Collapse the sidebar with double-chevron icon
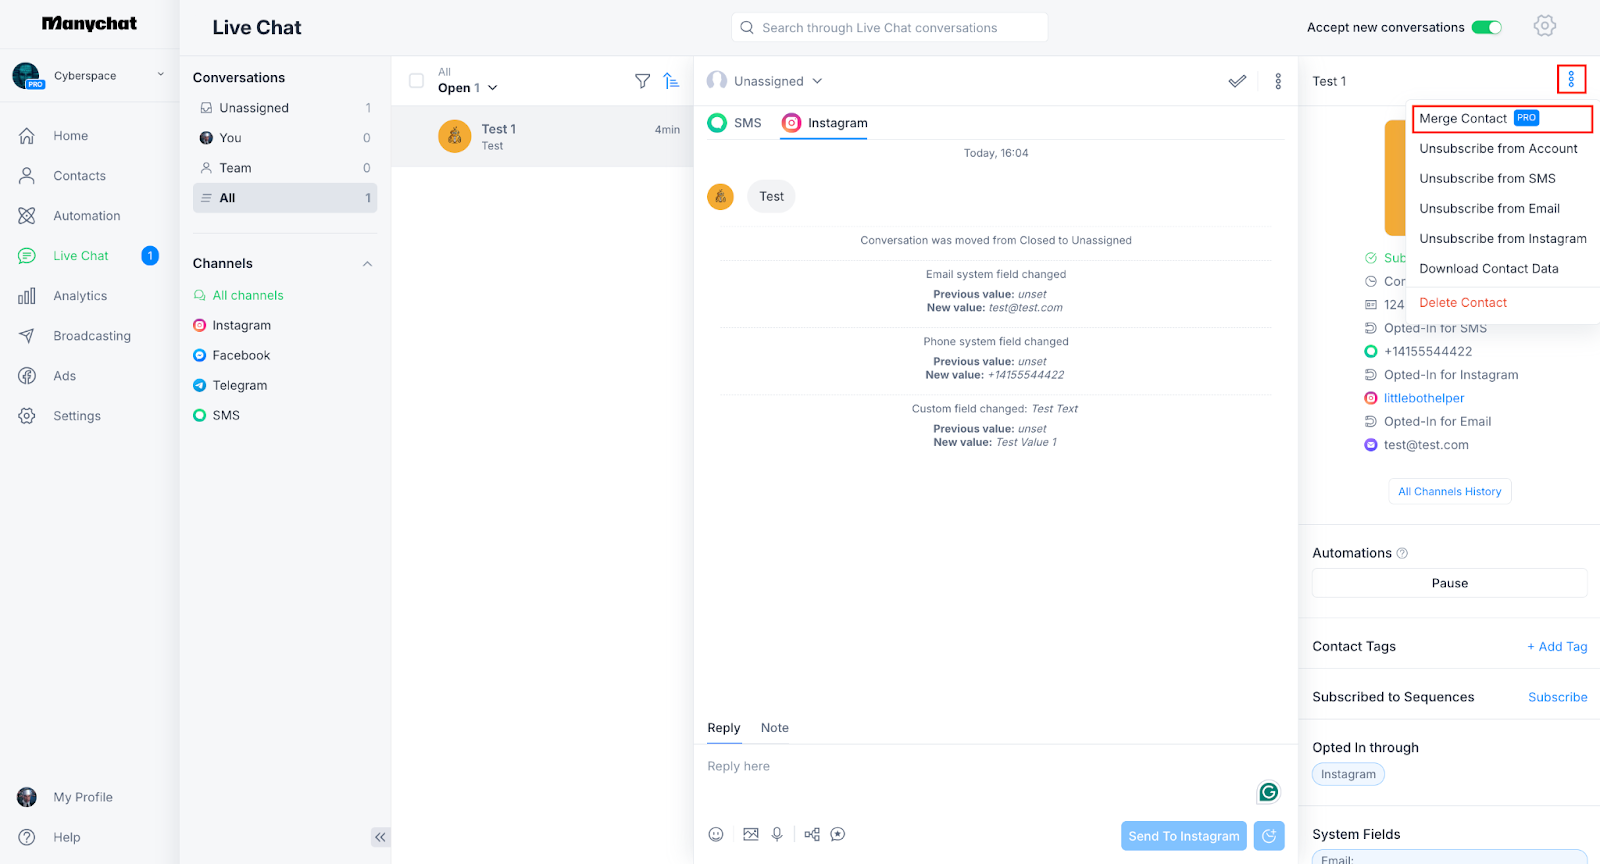The width and height of the screenshot is (1600, 864). pyautogui.click(x=380, y=837)
